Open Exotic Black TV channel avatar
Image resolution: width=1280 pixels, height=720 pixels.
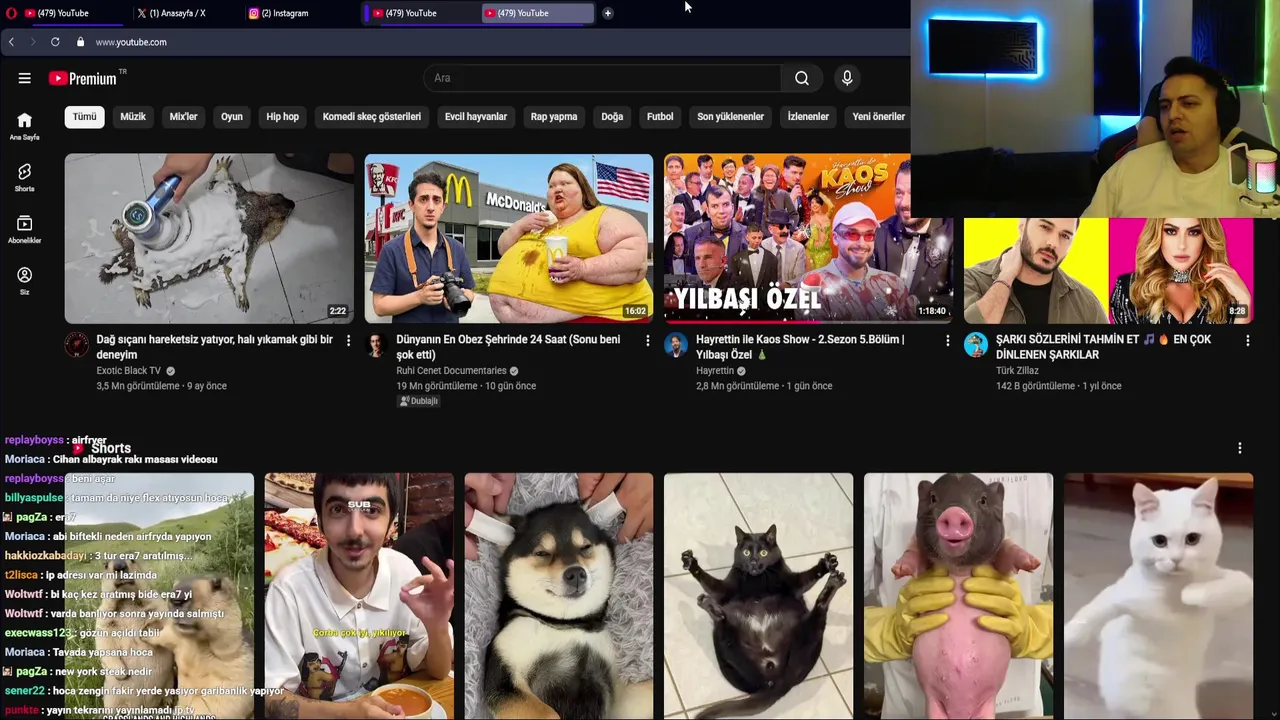(76, 345)
